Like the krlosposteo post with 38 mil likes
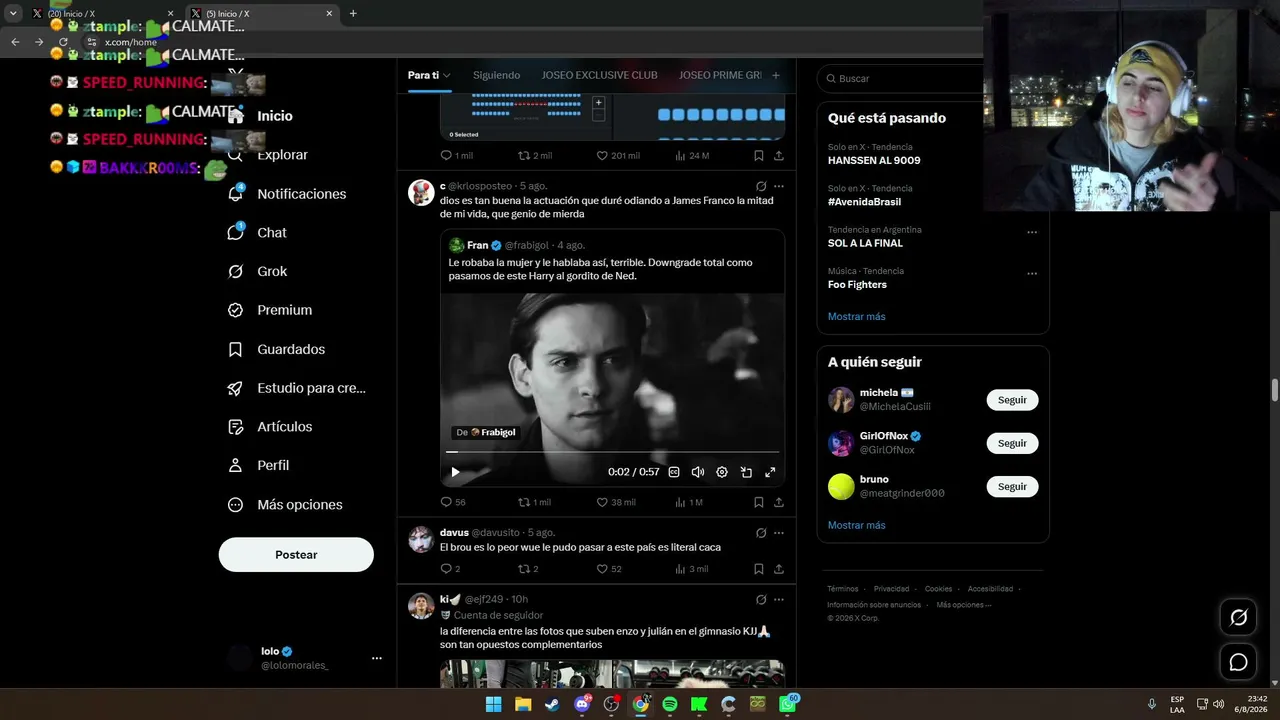The image size is (1280, 720). pyautogui.click(x=616, y=502)
